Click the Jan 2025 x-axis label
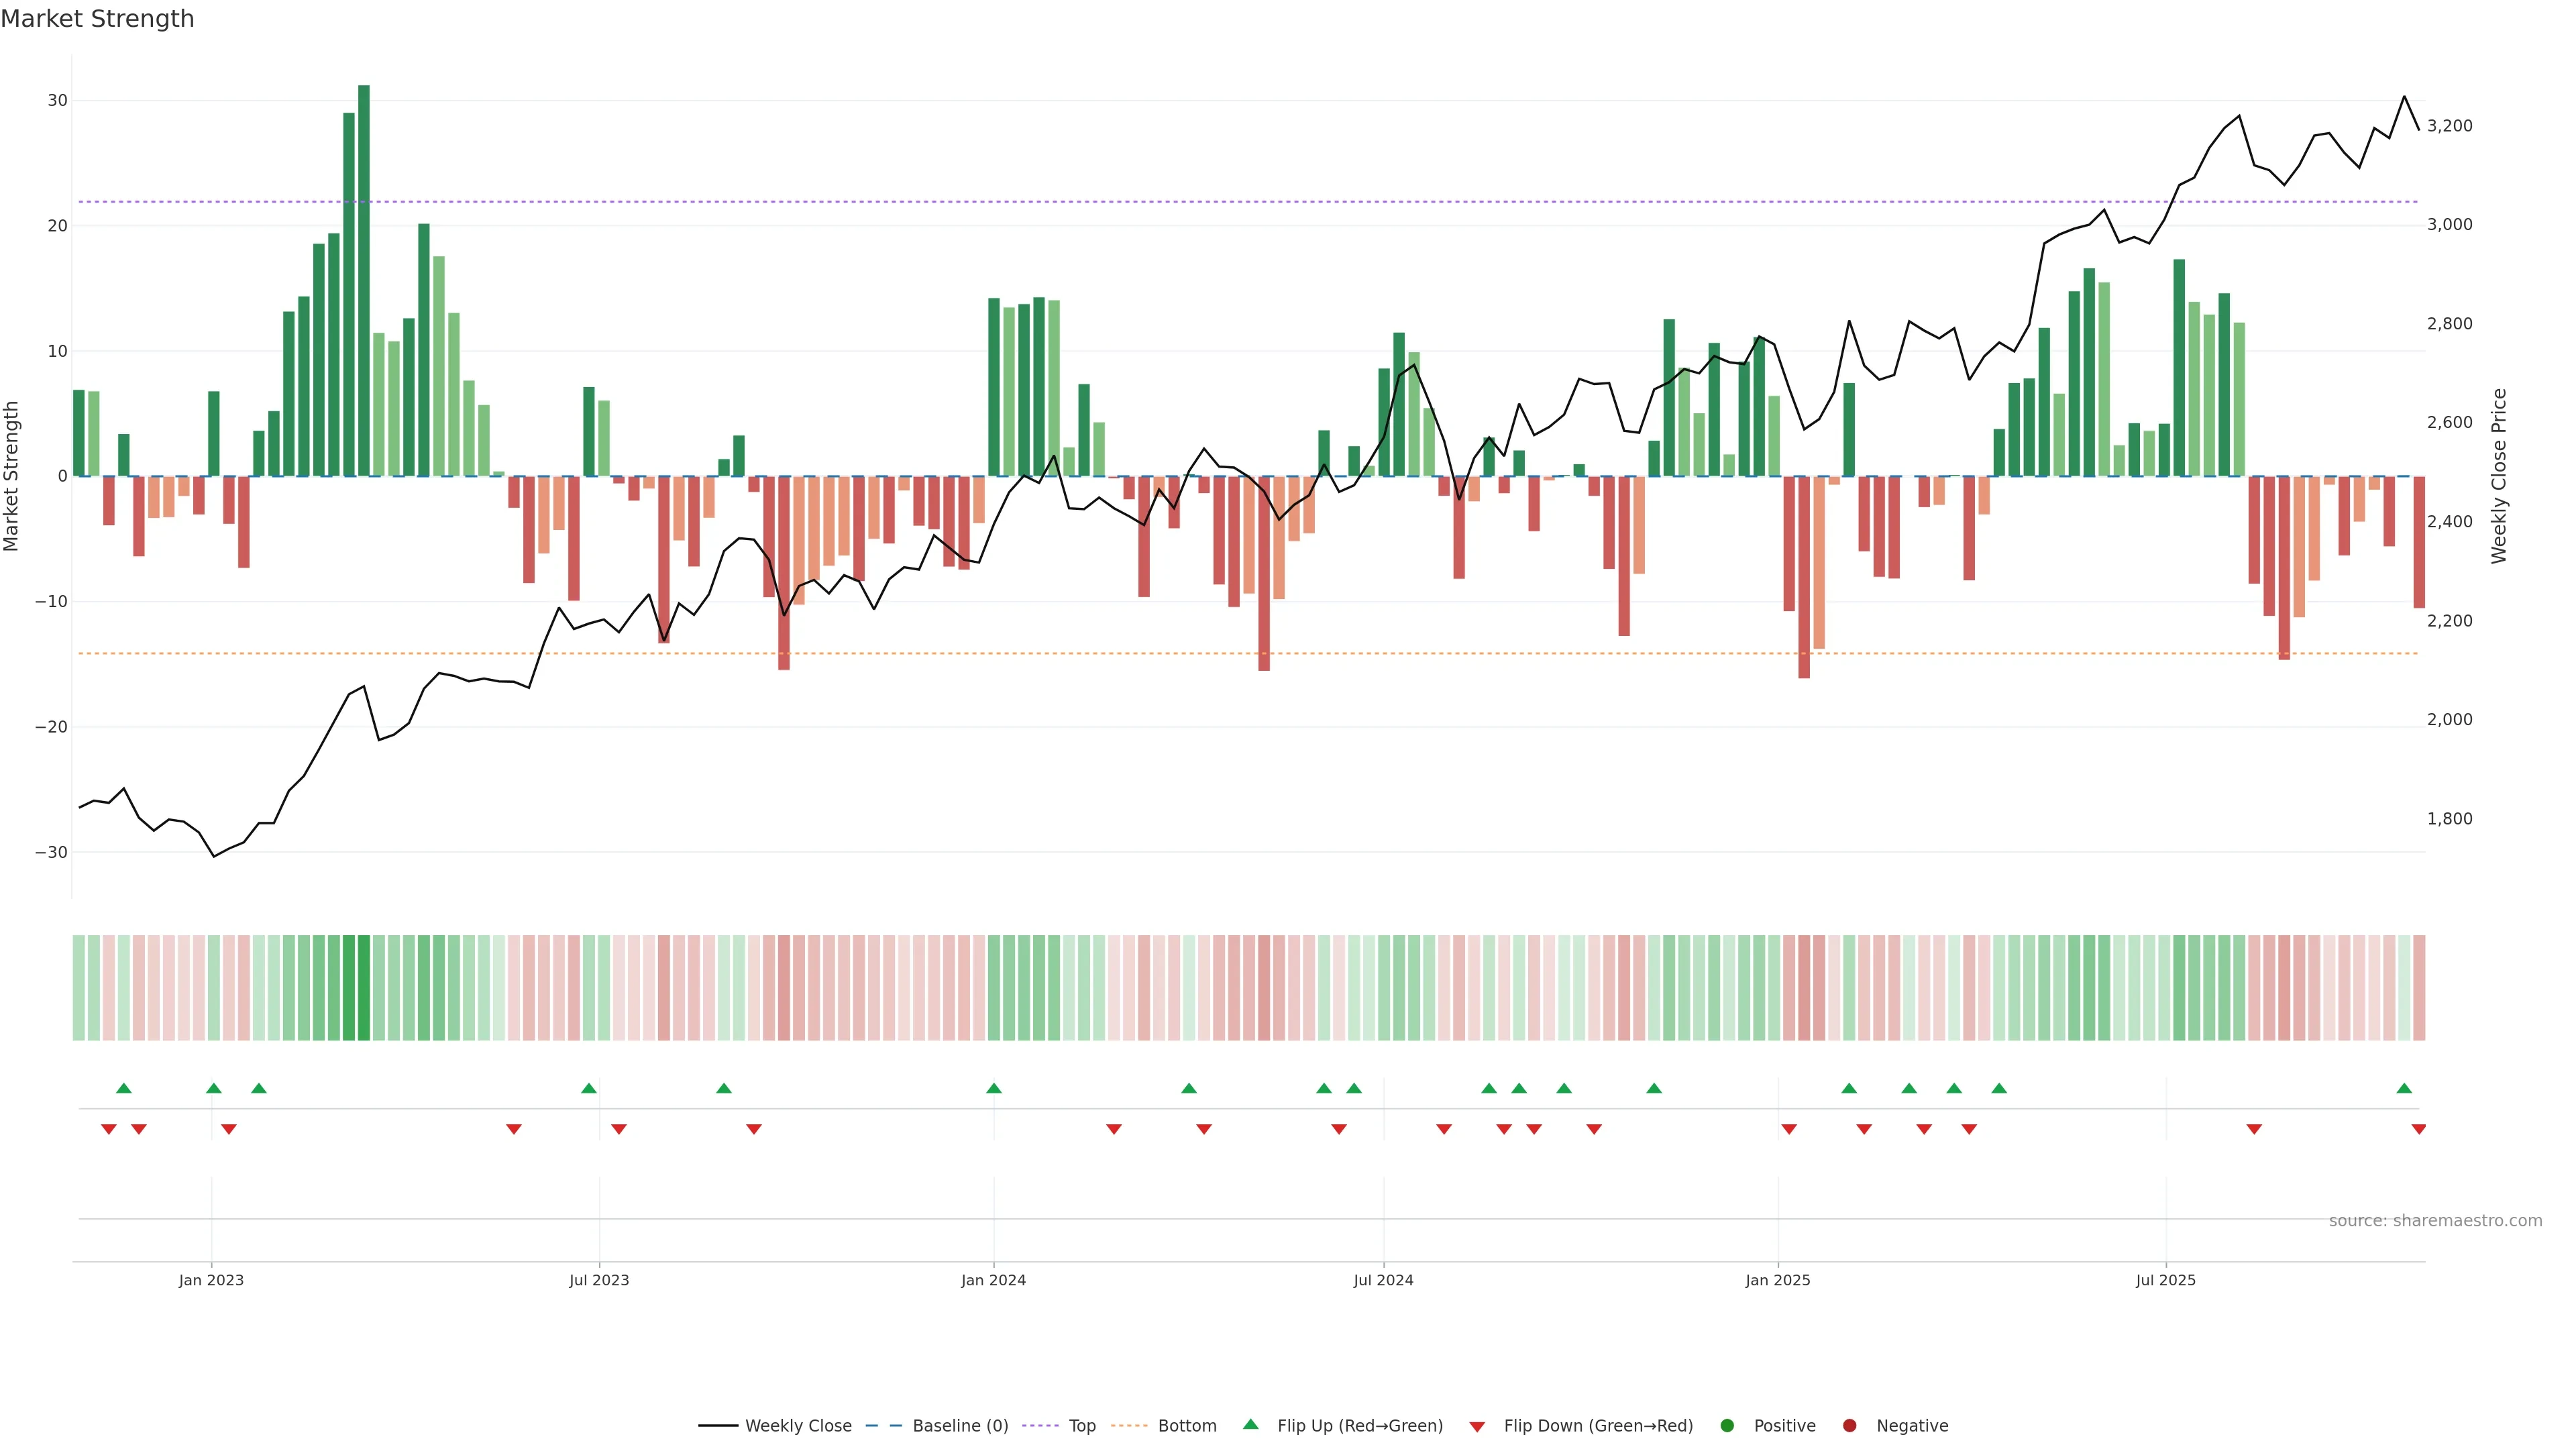The width and height of the screenshot is (2576, 1449). [1778, 1280]
